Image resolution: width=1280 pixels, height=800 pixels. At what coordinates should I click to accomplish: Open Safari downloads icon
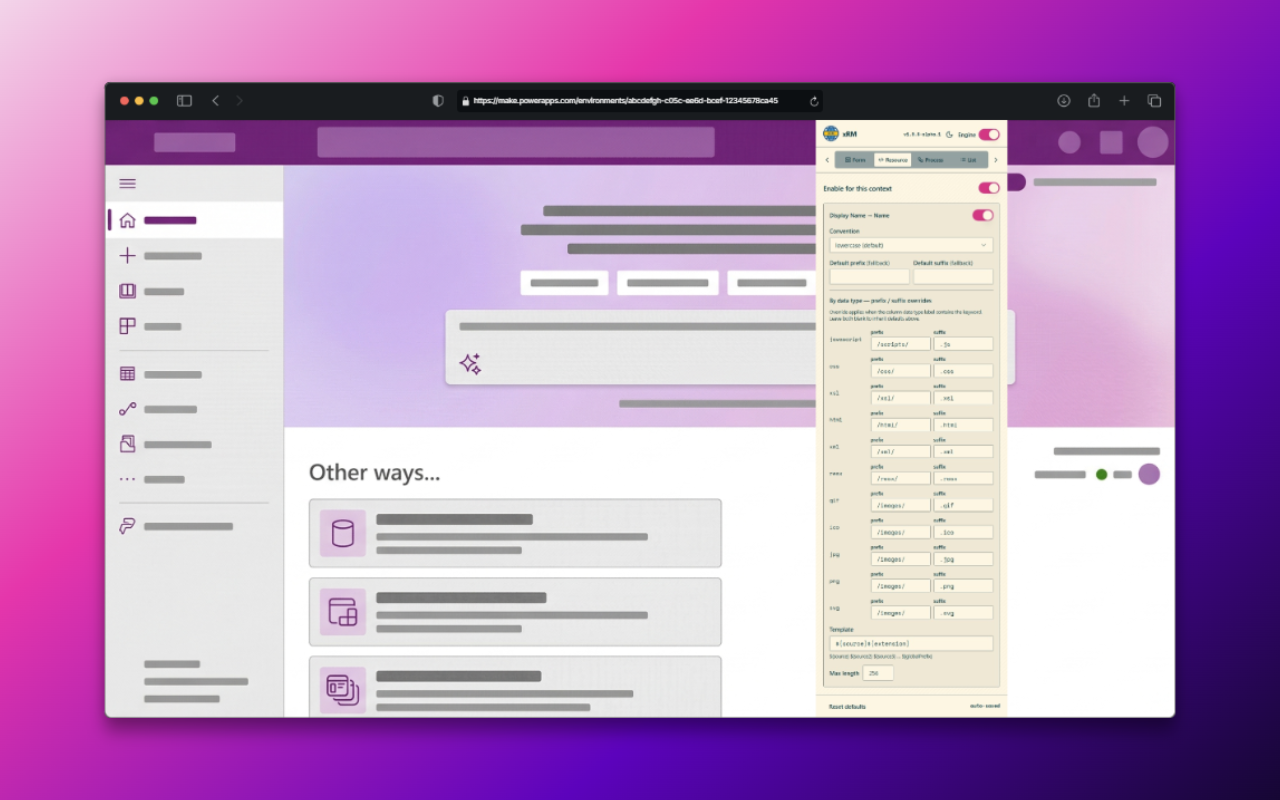tap(1064, 101)
